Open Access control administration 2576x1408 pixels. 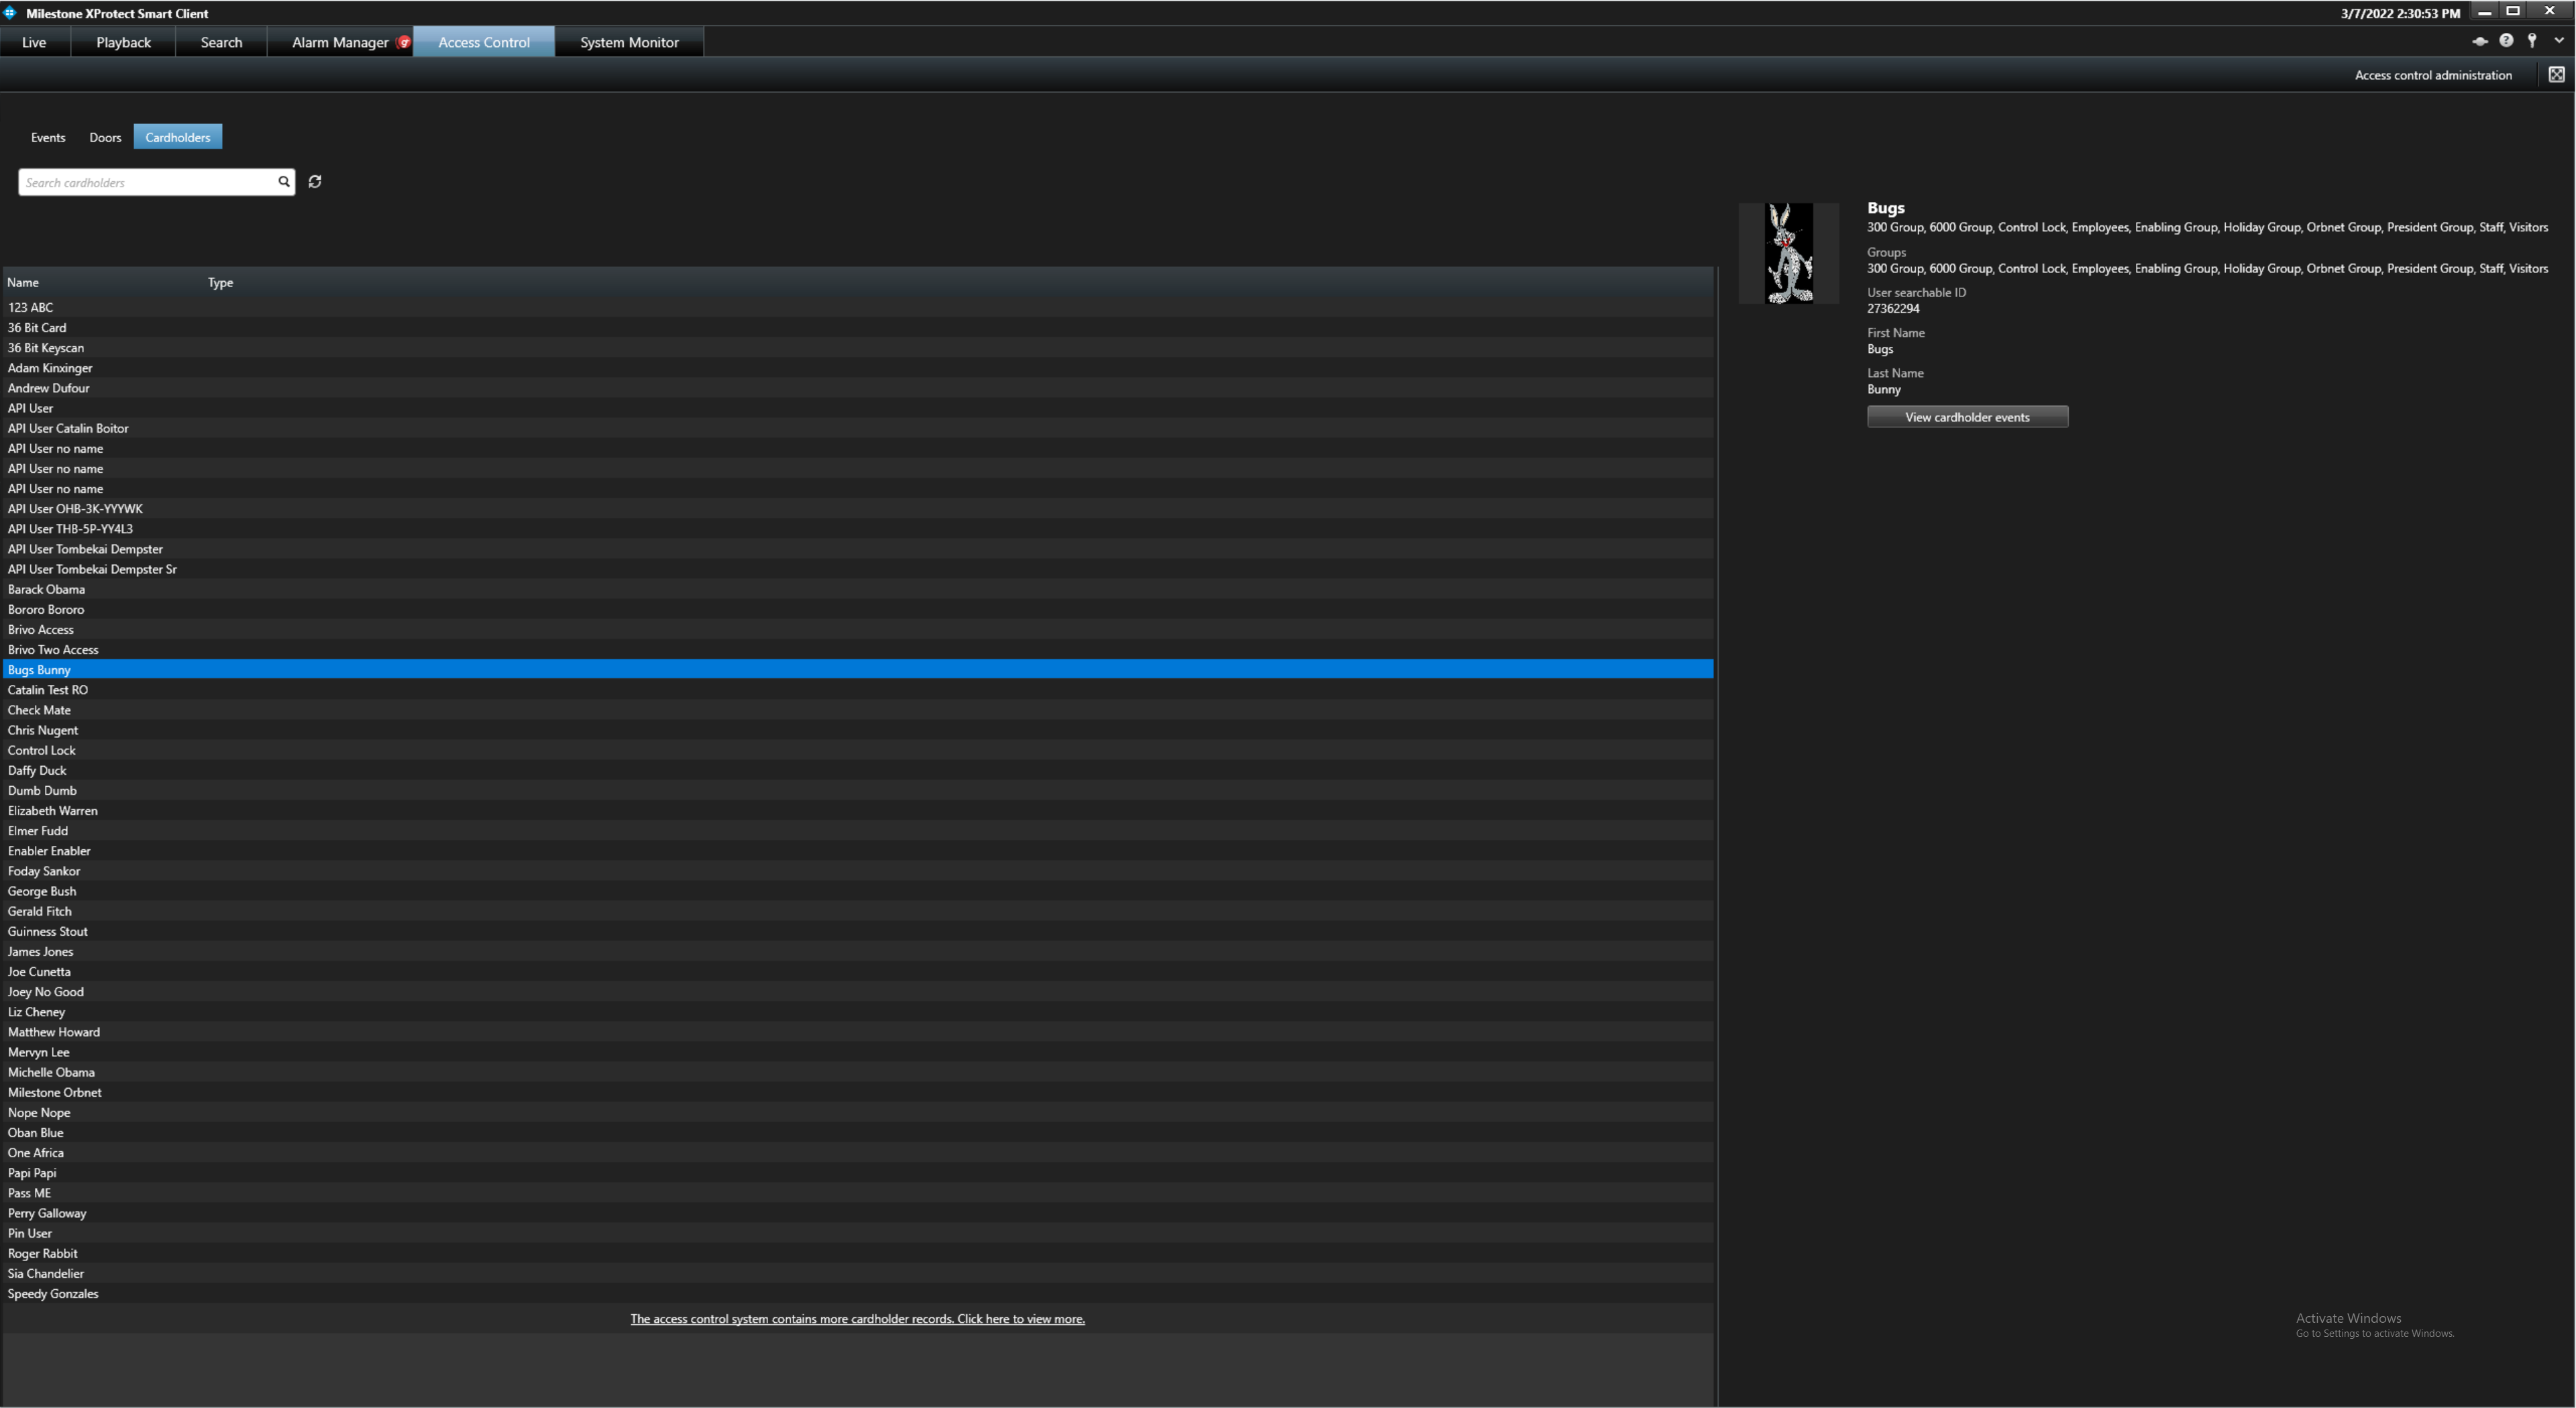2433,75
